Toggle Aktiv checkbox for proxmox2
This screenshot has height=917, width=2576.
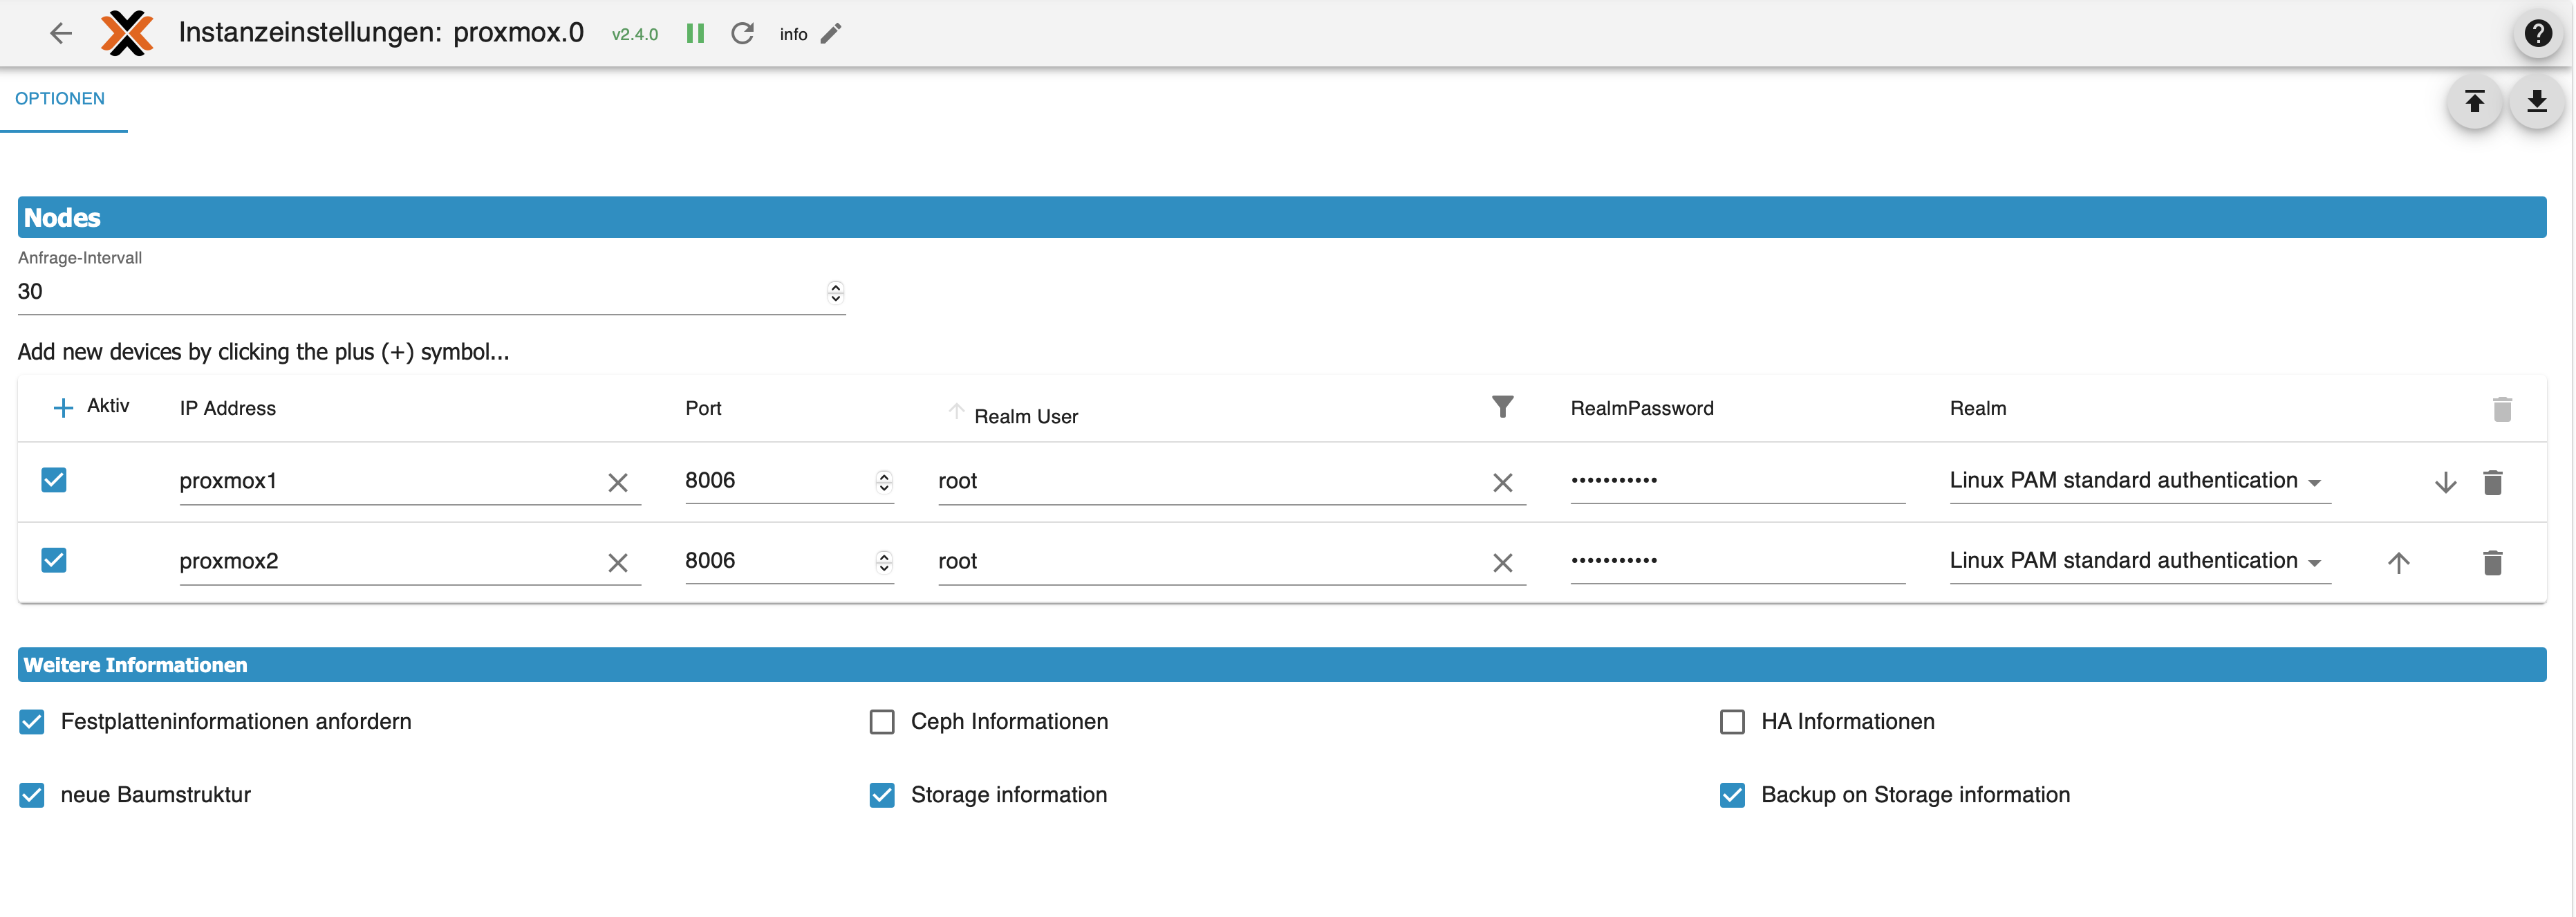pos(54,560)
